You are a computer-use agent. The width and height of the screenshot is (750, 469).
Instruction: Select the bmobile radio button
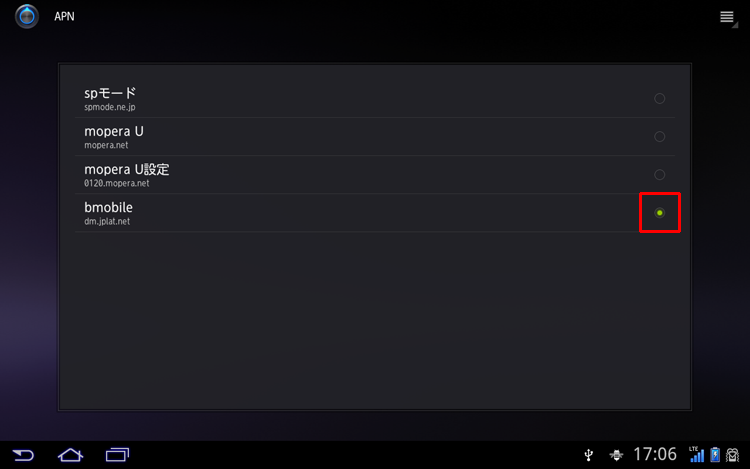(x=660, y=213)
